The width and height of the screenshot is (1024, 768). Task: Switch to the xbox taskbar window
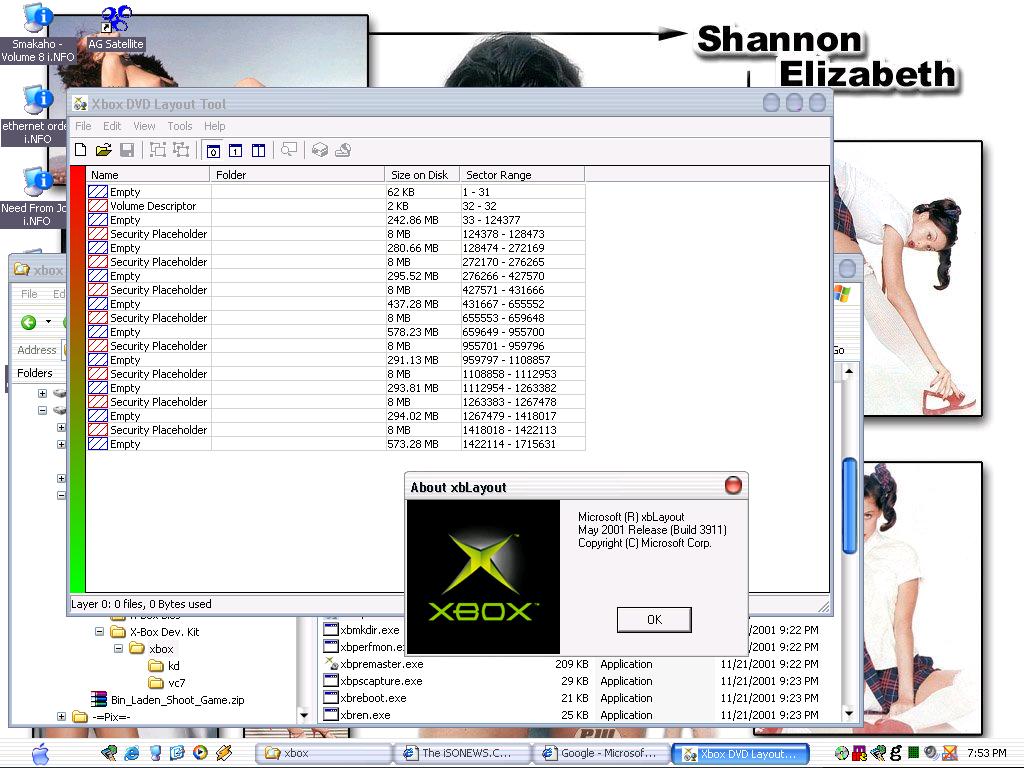pos(323,753)
